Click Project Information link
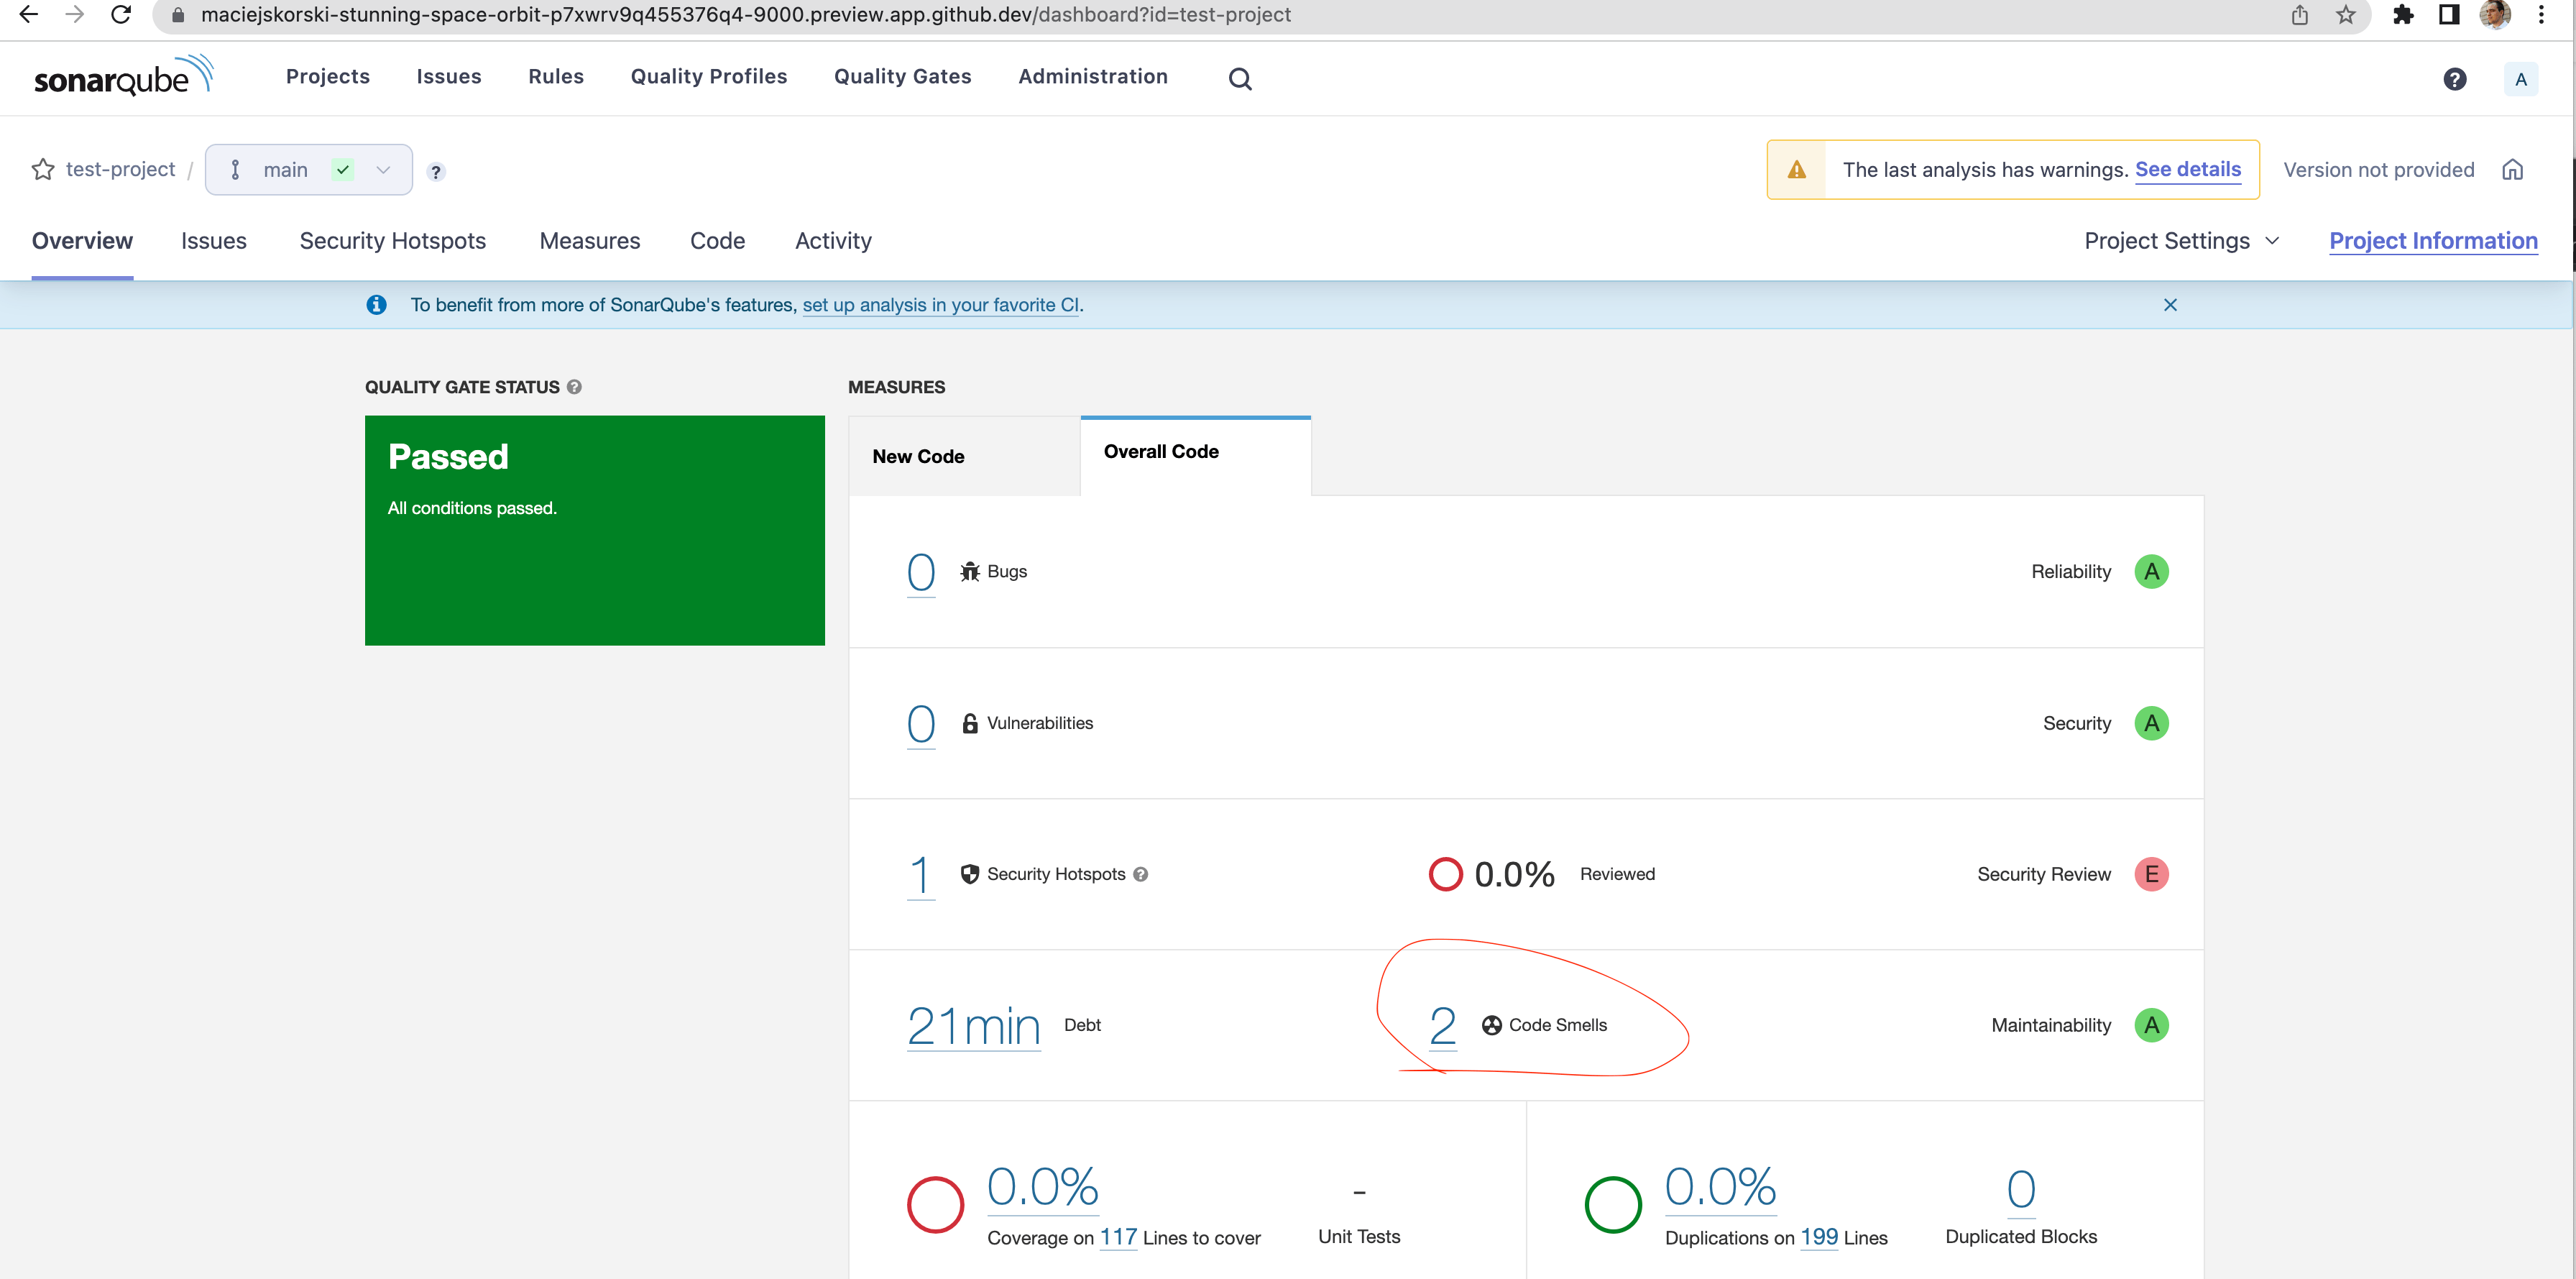This screenshot has height=1279, width=2576. pos(2432,241)
